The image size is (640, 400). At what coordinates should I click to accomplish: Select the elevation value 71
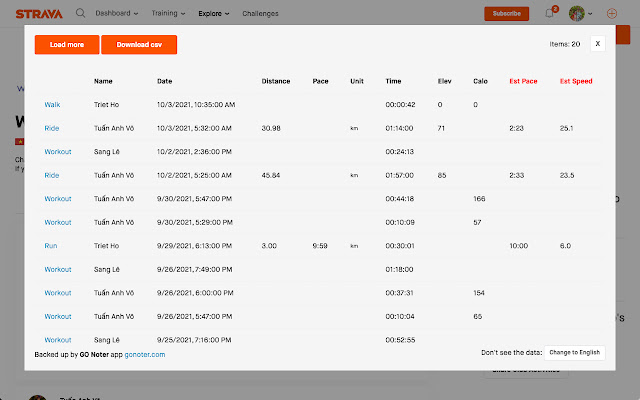click(x=441, y=128)
